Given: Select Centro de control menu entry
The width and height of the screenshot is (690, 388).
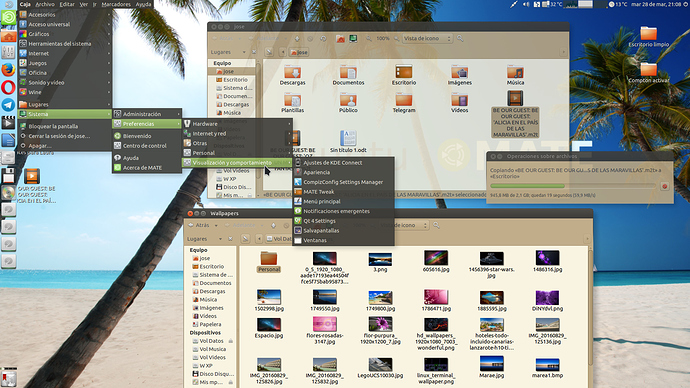Looking at the screenshot, I should [x=147, y=146].
